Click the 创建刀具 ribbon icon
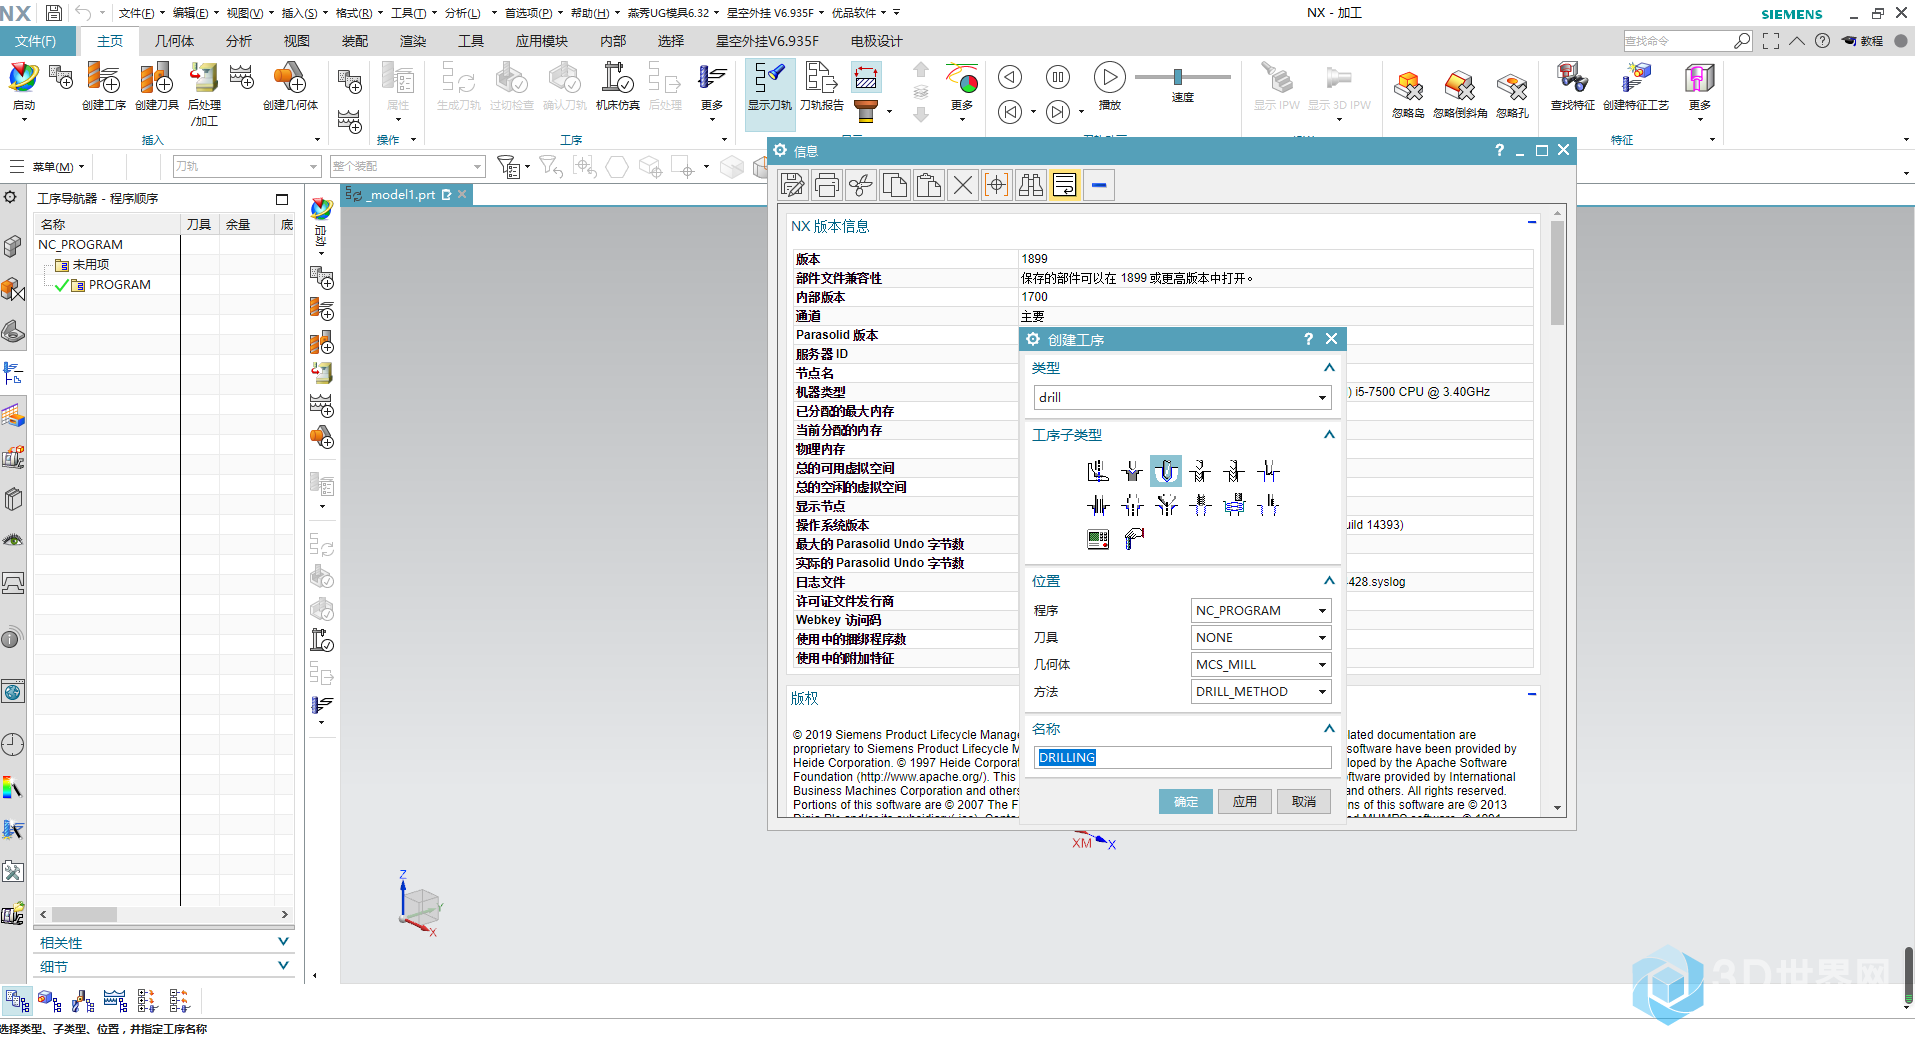 [157, 87]
